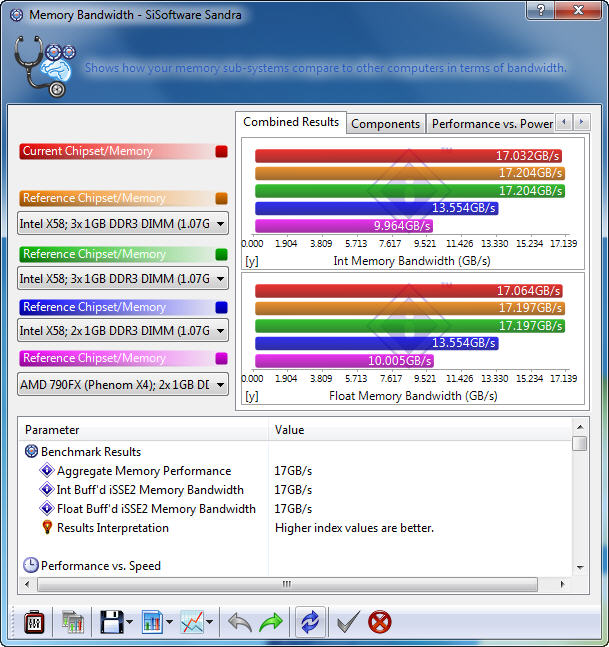609x647 pixels.
Task: Select the Combined Results tab
Action: 291,122
